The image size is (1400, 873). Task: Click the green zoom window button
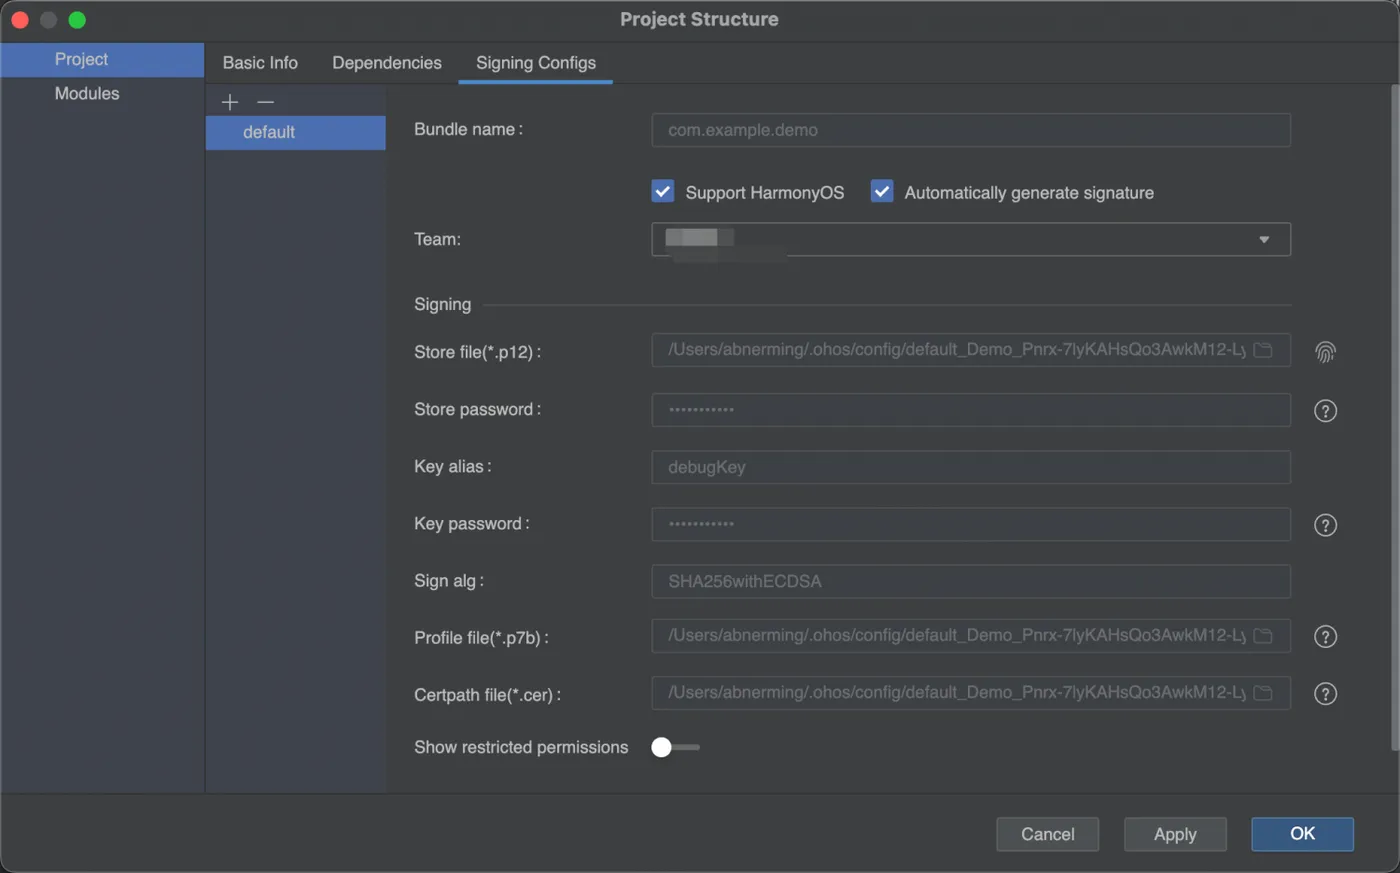[77, 20]
